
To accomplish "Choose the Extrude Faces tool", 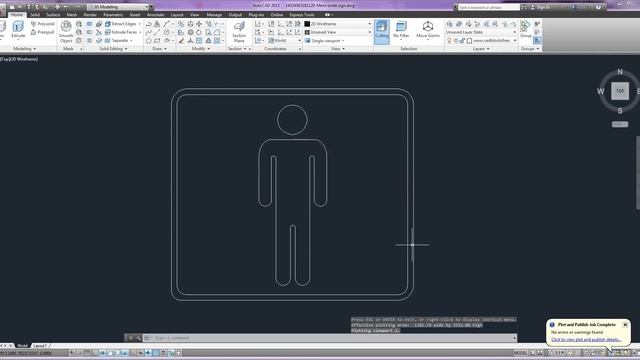I will pyautogui.click(x=121, y=32).
